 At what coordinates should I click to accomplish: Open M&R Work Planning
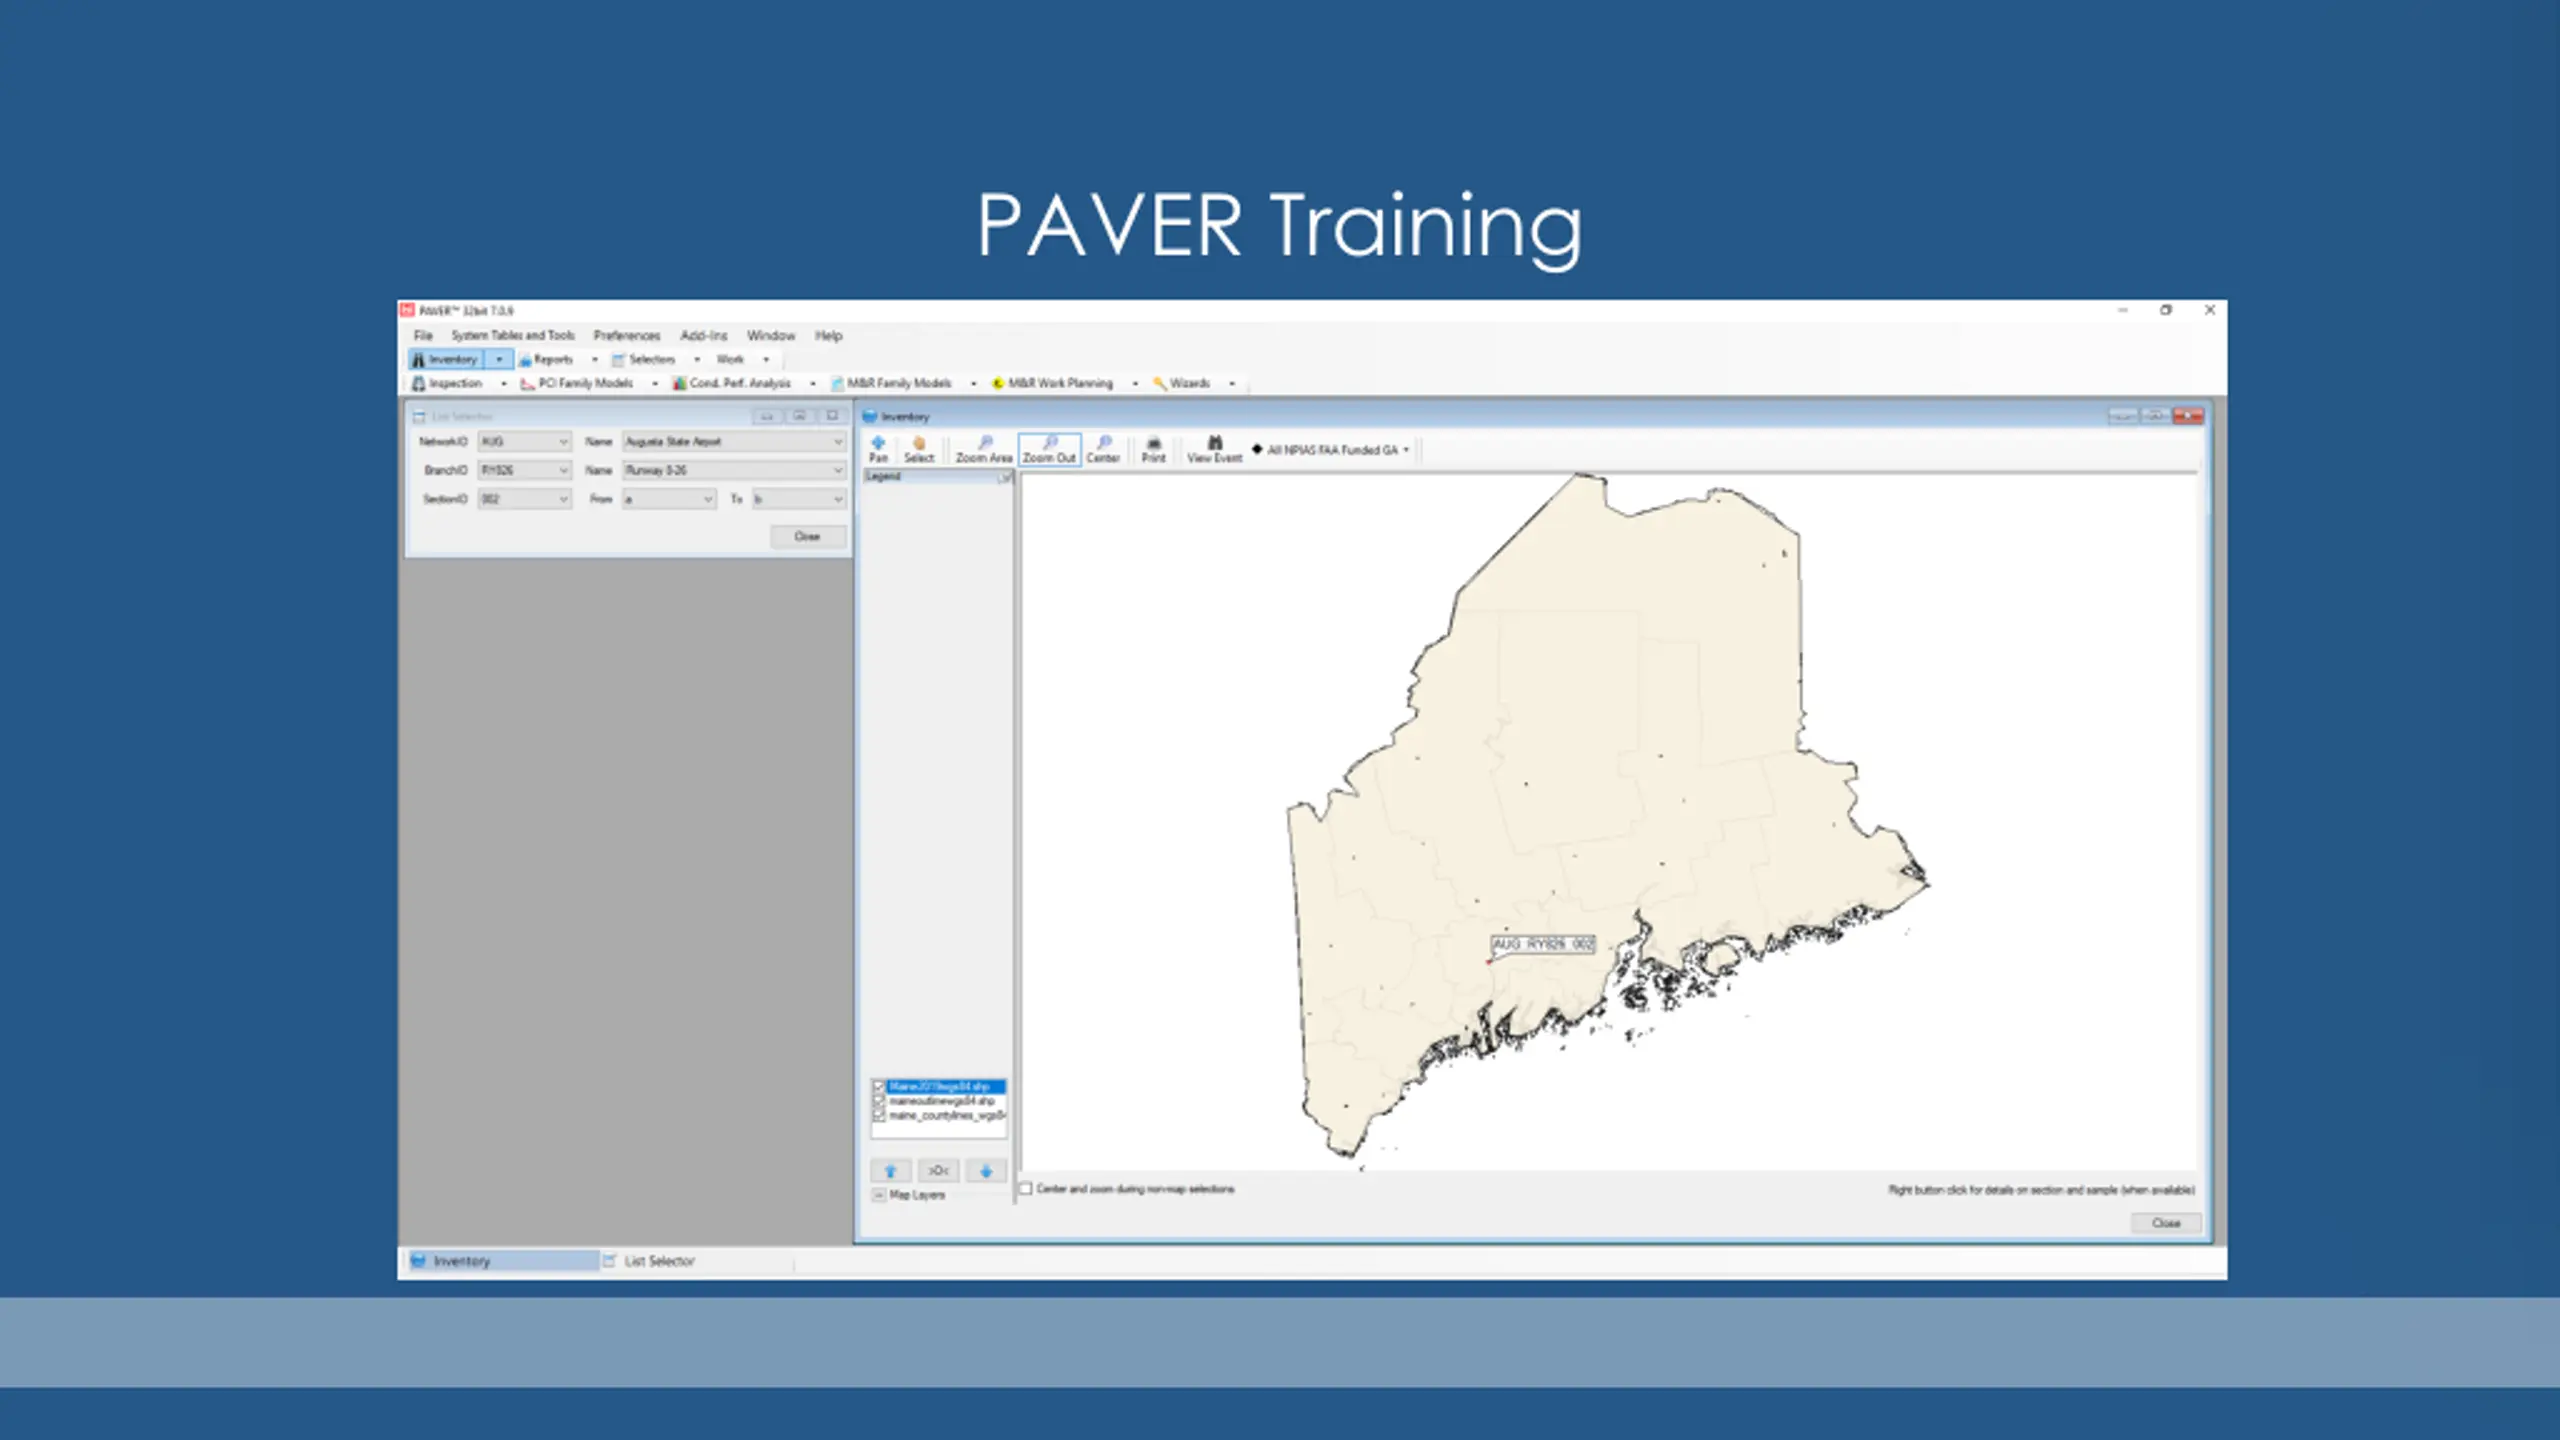[1052, 383]
